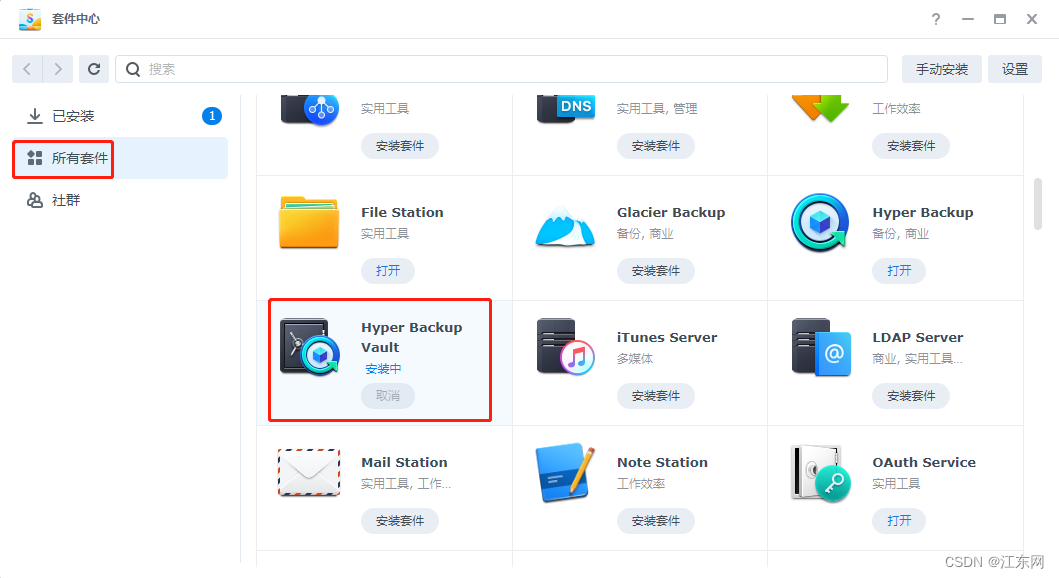Select 社群 in the sidebar
Image resolution: width=1059 pixels, height=578 pixels.
point(120,200)
